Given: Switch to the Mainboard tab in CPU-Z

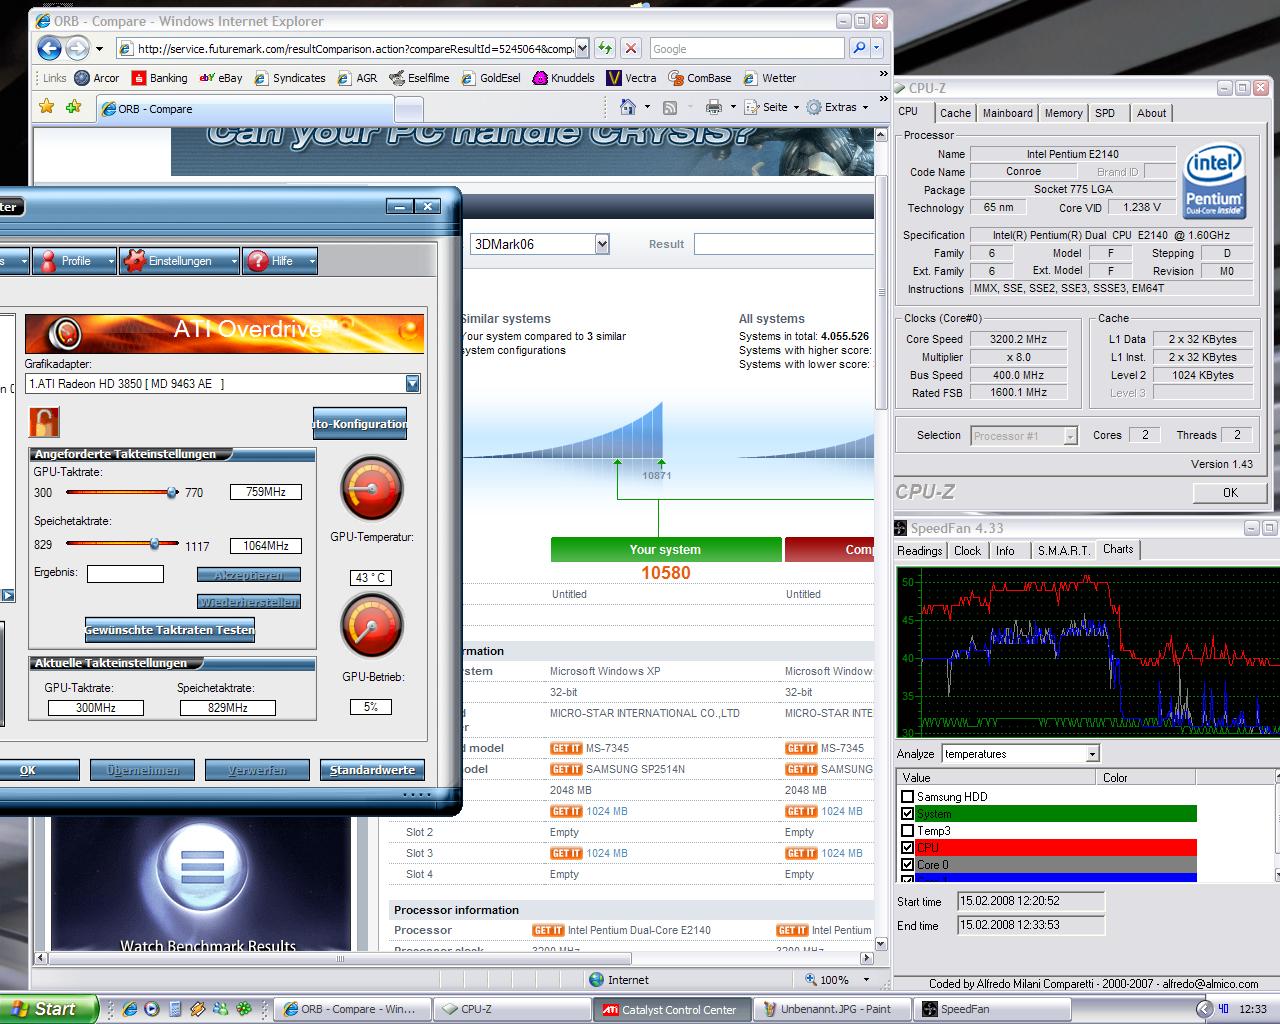Looking at the screenshot, I should coord(1007,113).
